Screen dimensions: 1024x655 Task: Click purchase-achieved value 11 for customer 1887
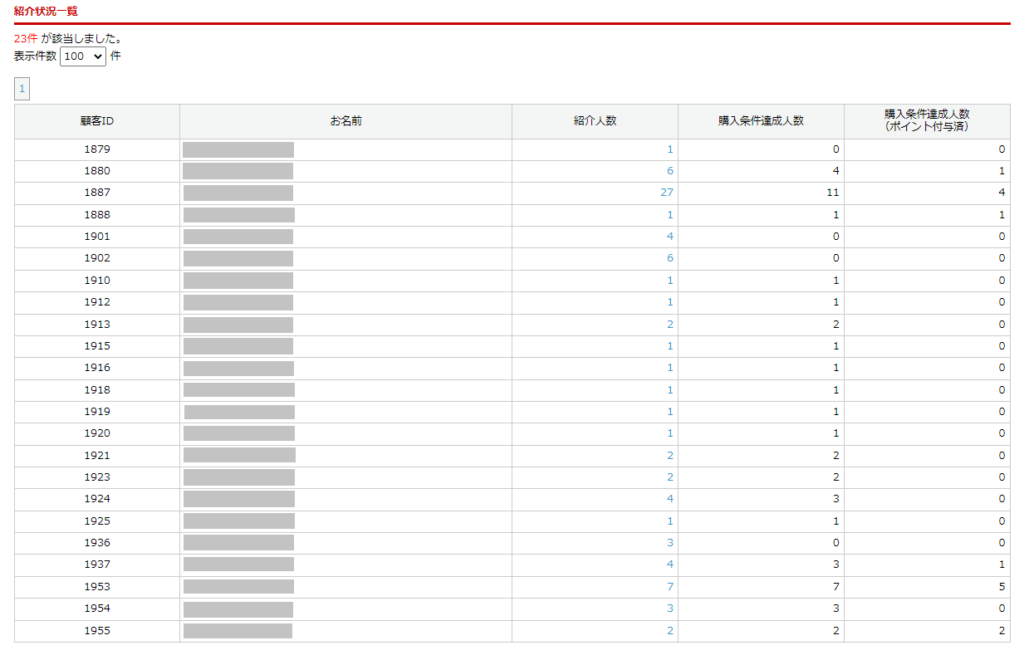tap(832, 193)
